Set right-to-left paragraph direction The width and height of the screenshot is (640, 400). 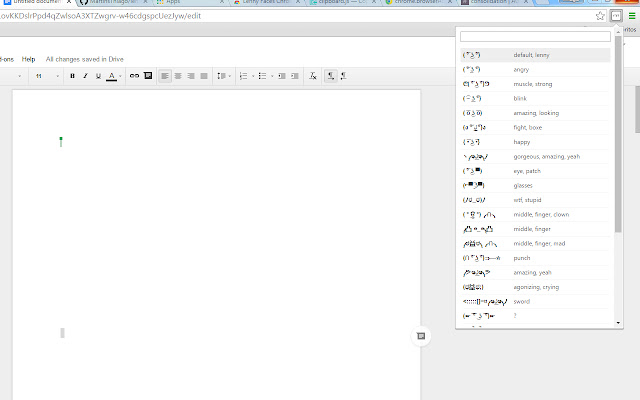344,76
